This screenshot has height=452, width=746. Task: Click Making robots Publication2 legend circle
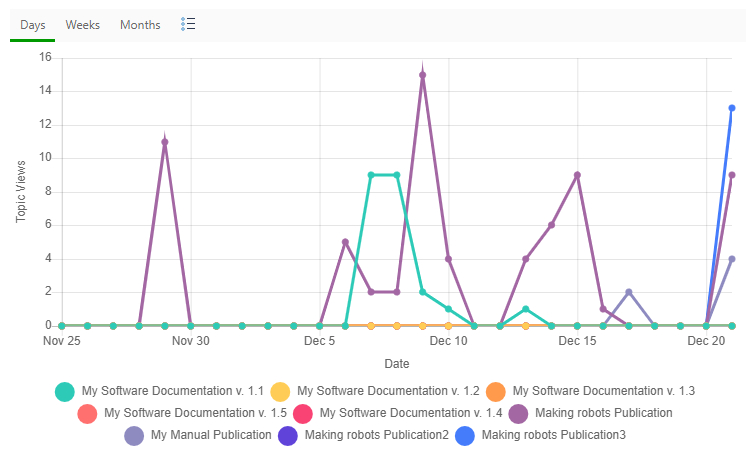[x=288, y=435]
